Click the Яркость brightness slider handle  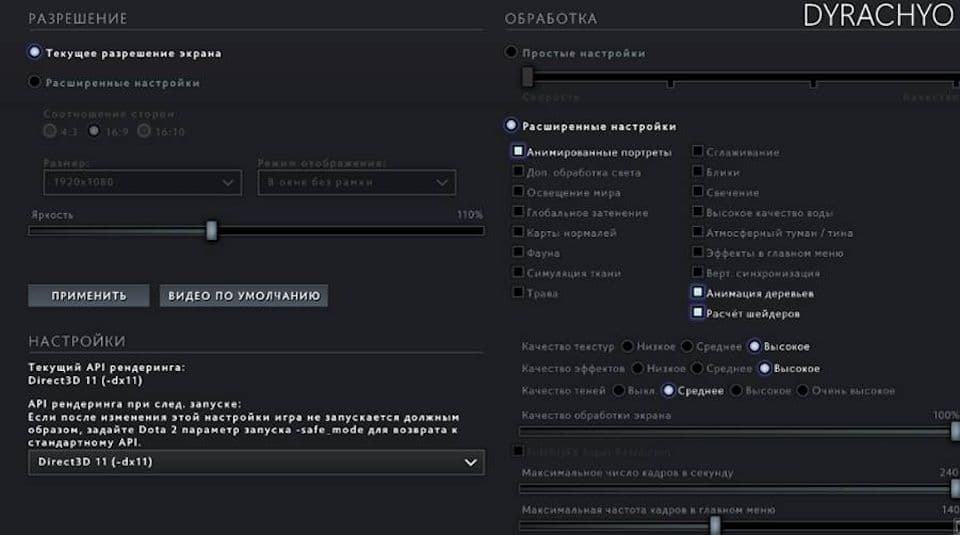coord(211,231)
